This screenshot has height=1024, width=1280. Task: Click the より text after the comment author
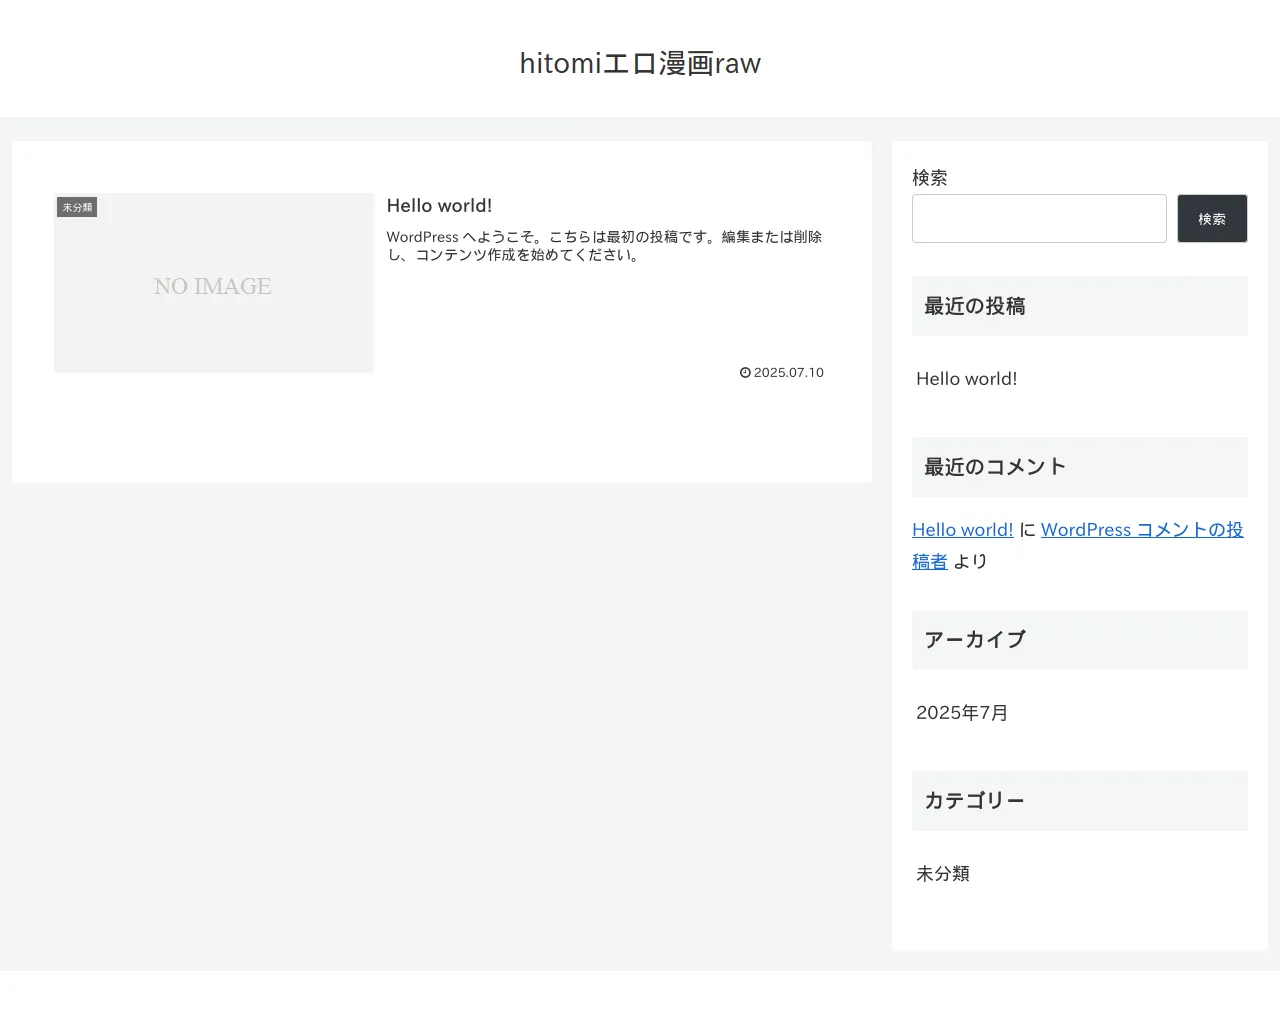[970, 562]
